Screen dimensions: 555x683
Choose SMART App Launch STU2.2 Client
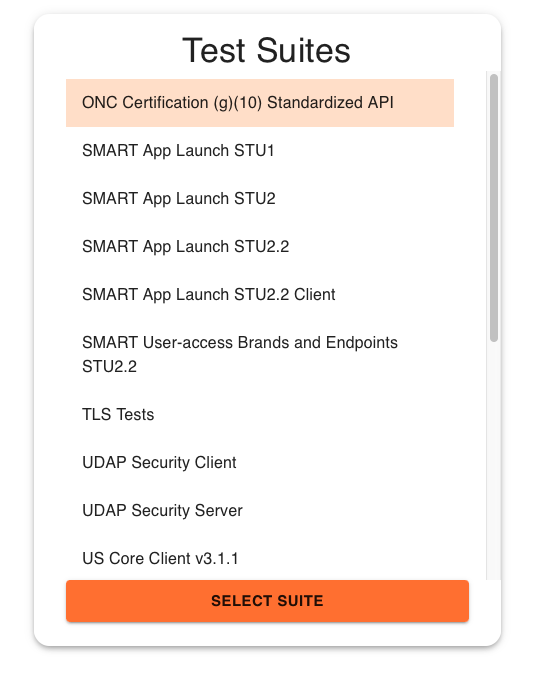click(x=260, y=294)
